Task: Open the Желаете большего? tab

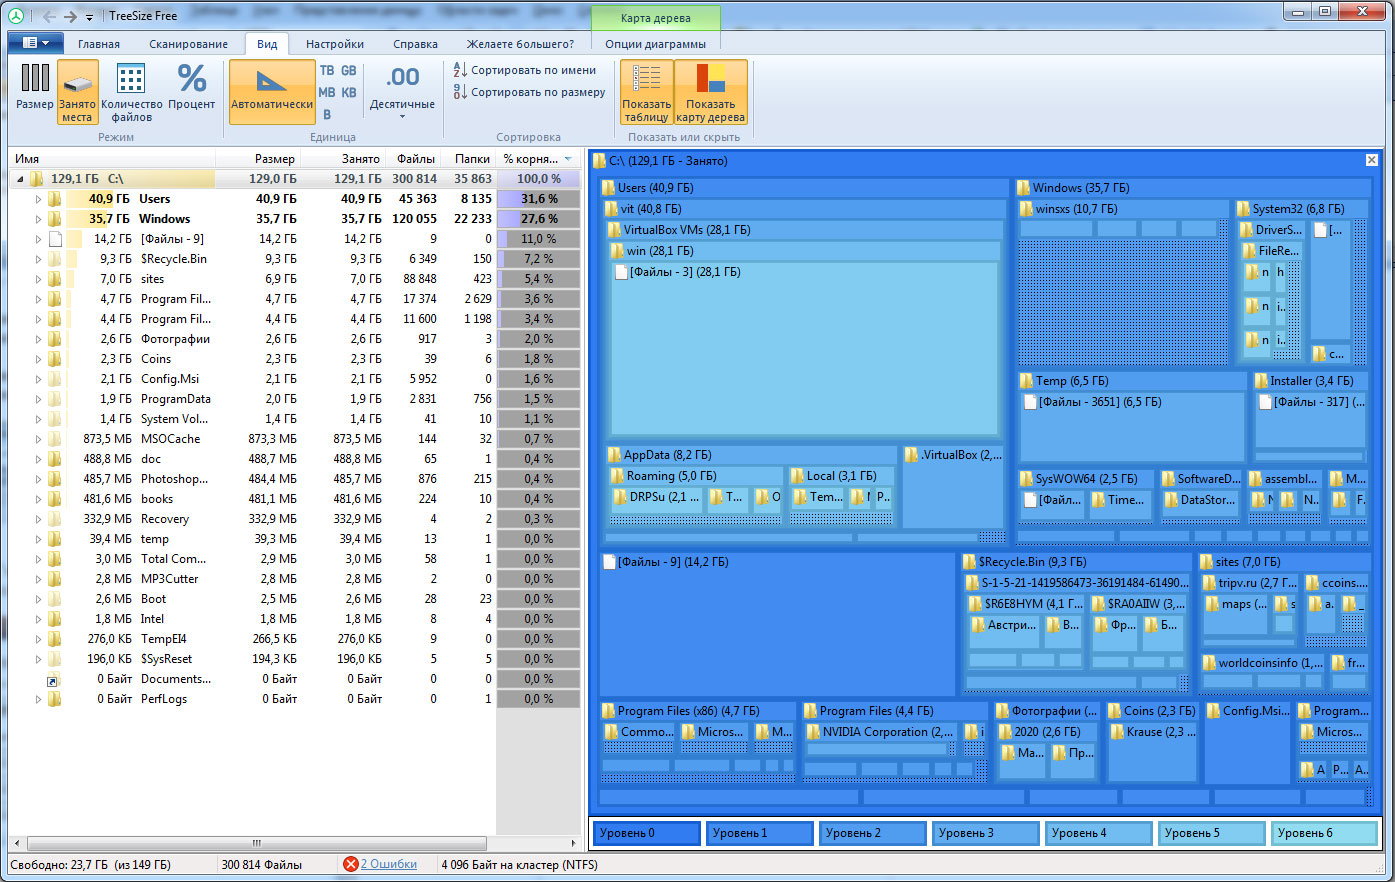Action: 520,44
